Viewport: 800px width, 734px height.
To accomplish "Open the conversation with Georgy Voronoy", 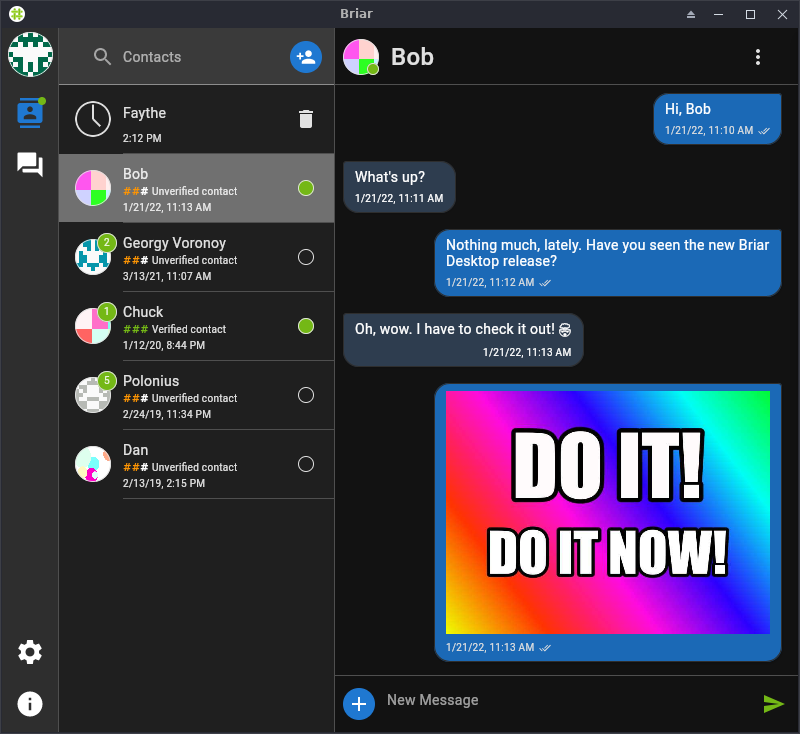I will point(180,256).
